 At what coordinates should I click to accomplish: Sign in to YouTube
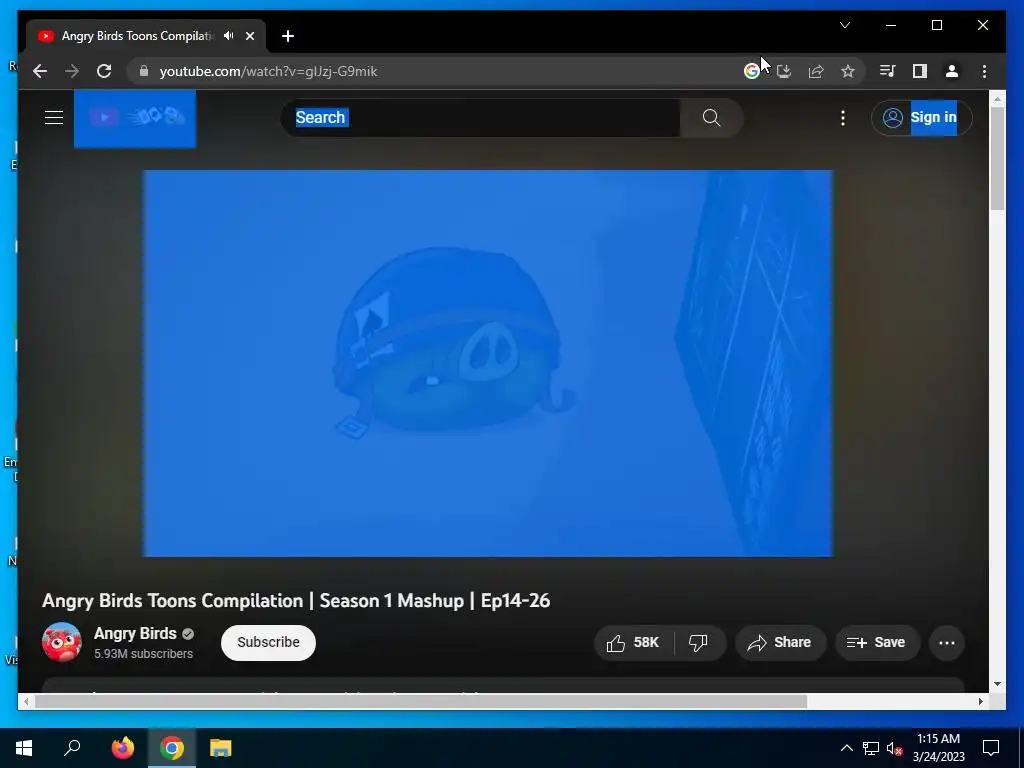(x=921, y=118)
